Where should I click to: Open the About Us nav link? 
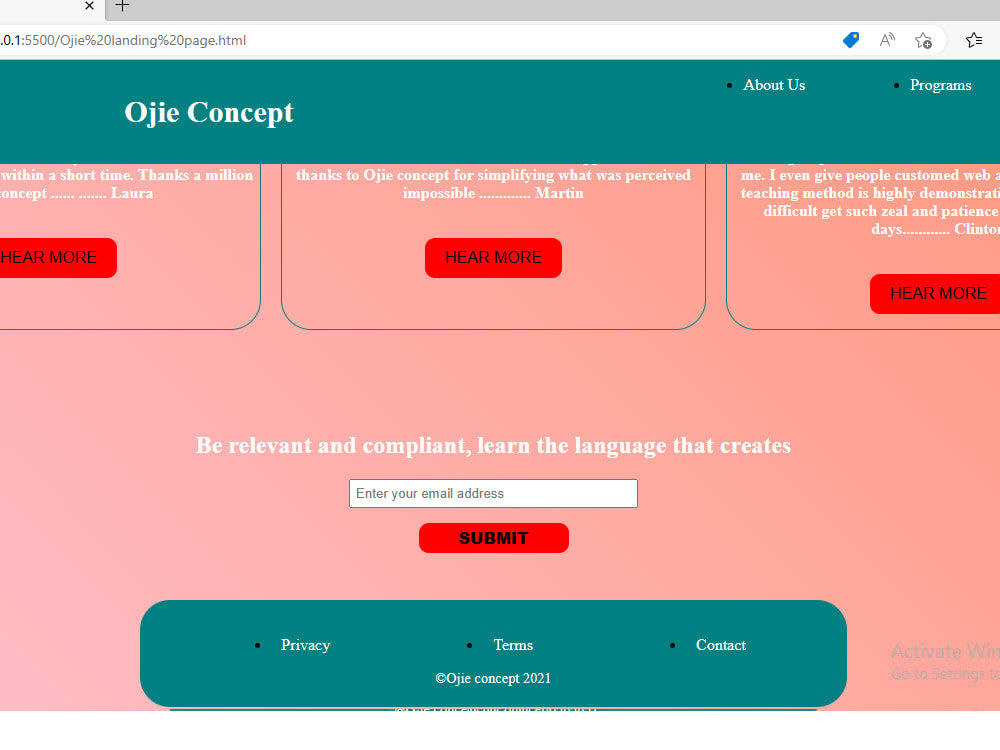(x=774, y=85)
